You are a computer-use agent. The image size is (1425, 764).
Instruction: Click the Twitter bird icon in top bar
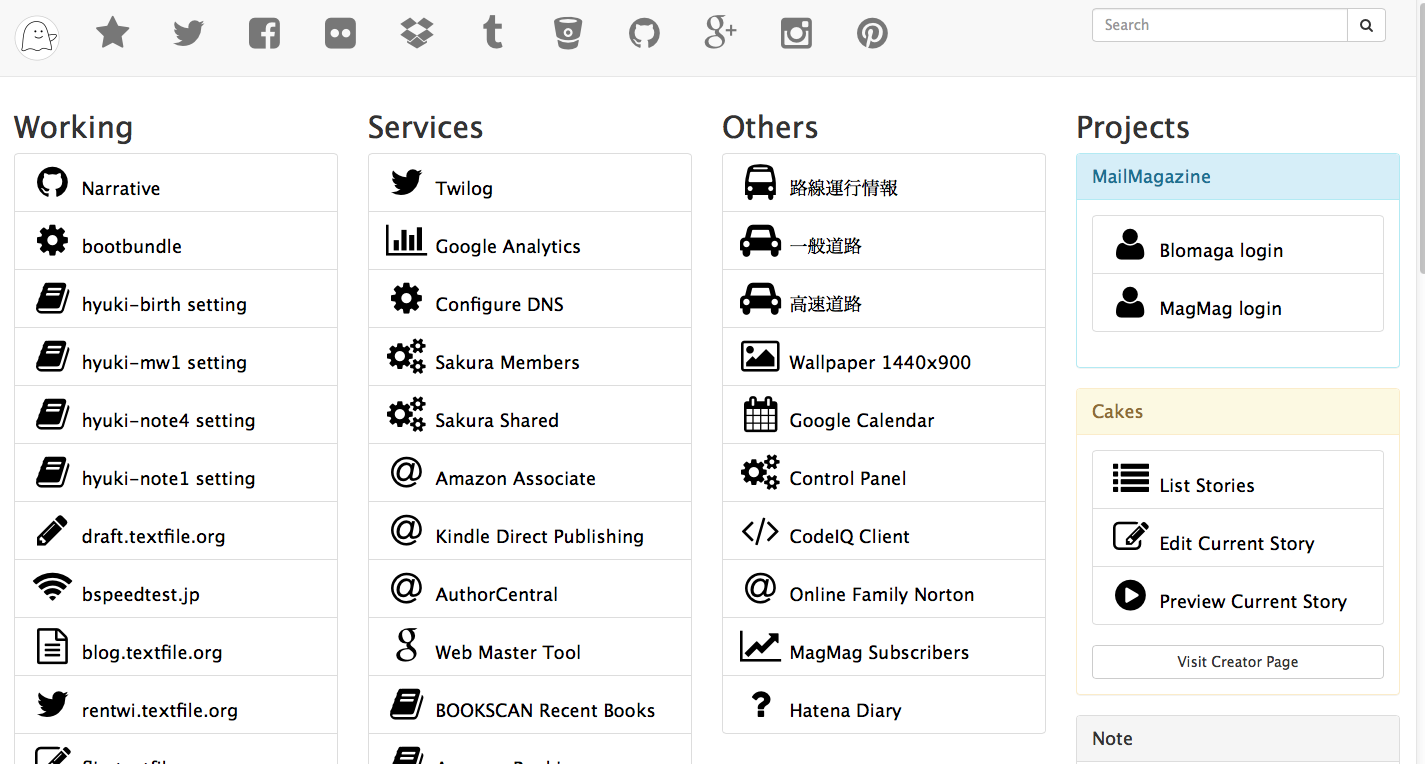click(x=188, y=34)
